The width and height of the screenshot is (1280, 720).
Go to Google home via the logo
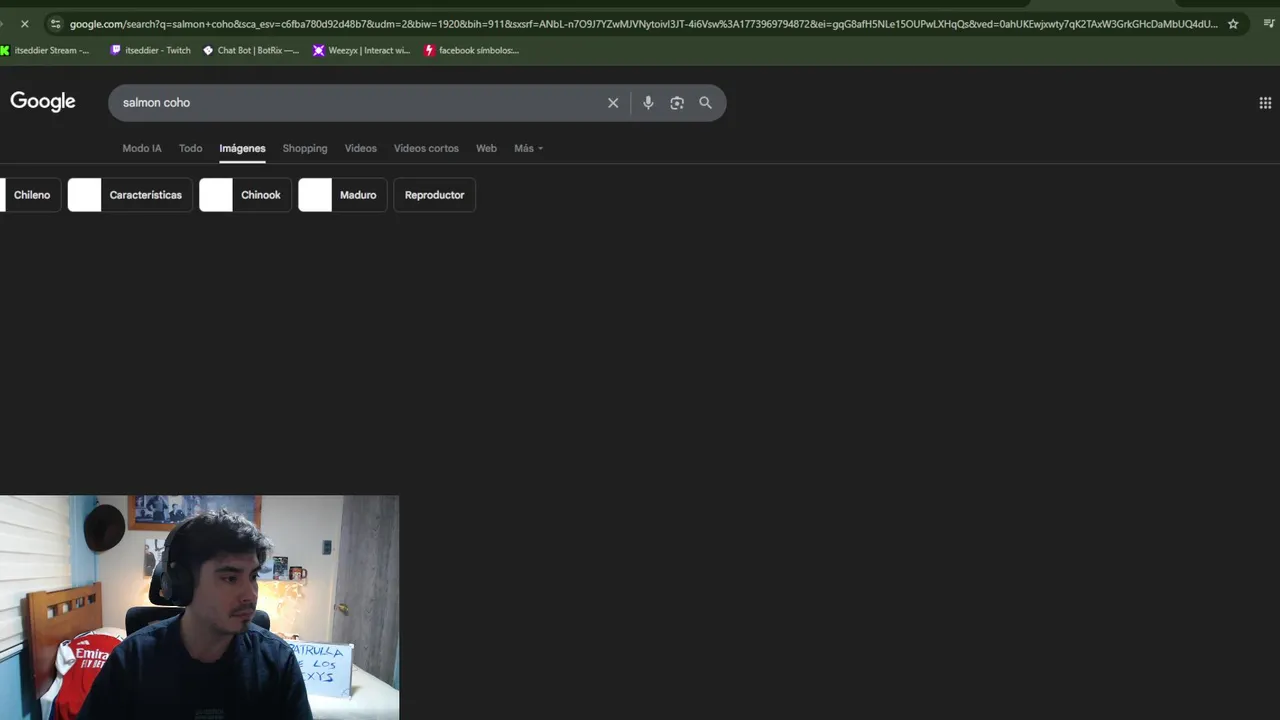tap(43, 101)
